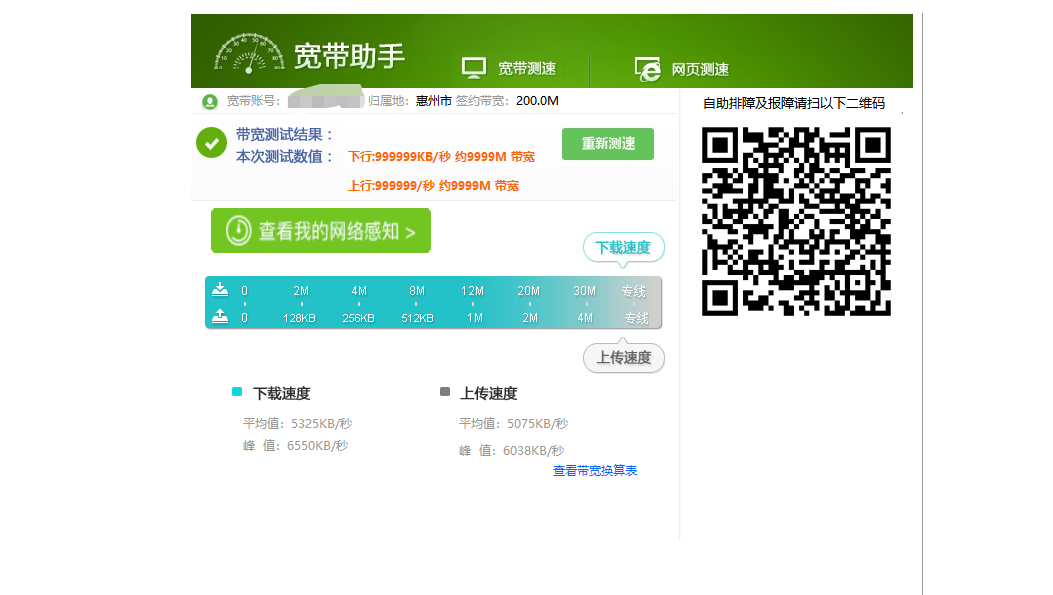Click the clock icon in 网络感知 button
1053x595 pixels.
[x=238, y=230]
